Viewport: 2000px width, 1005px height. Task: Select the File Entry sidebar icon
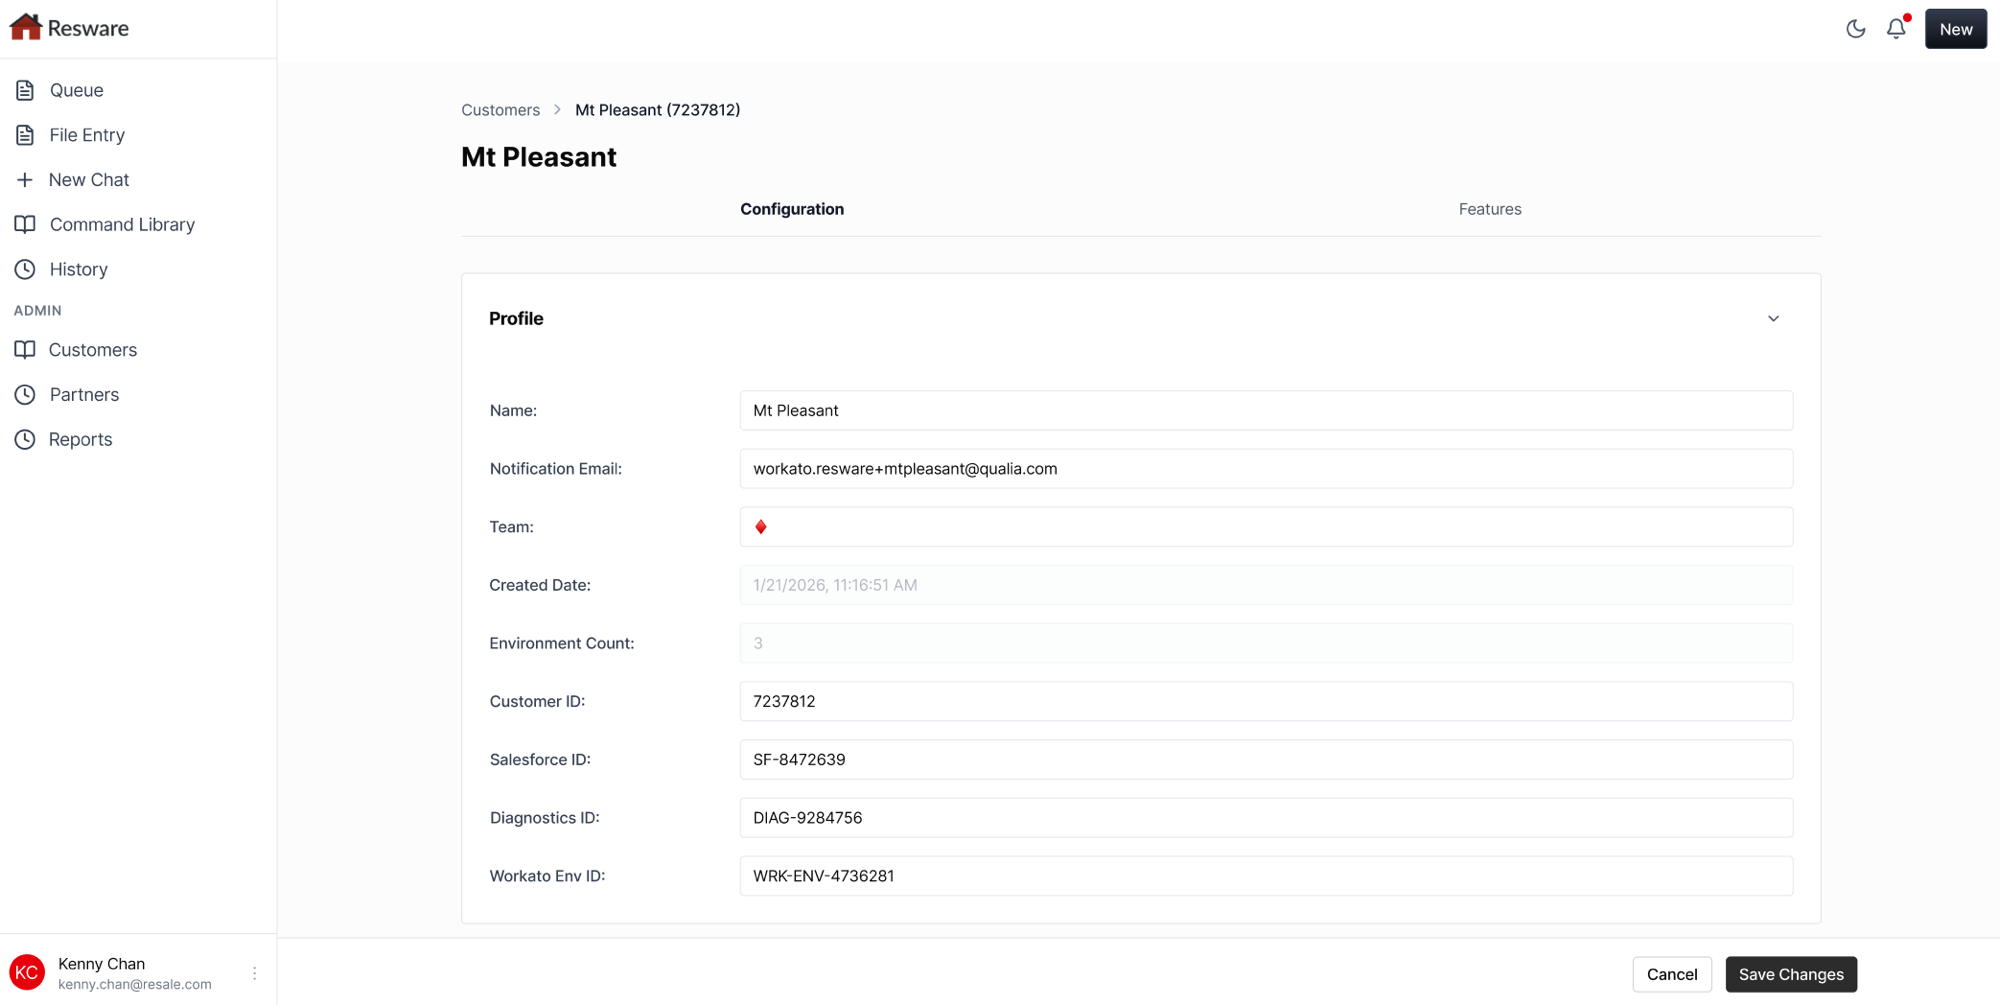click(25, 135)
